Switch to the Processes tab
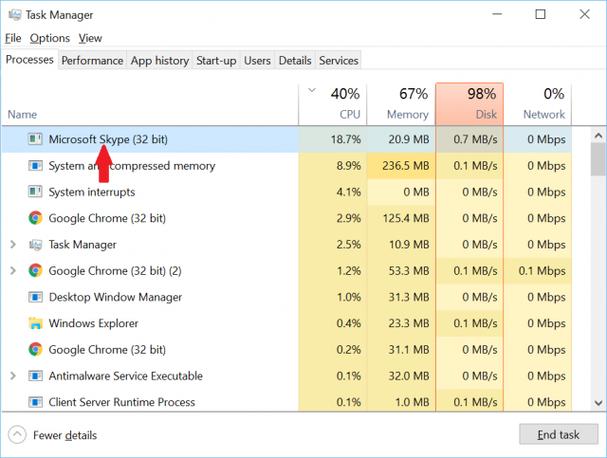The width and height of the screenshot is (607, 458). pyautogui.click(x=29, y=60)
